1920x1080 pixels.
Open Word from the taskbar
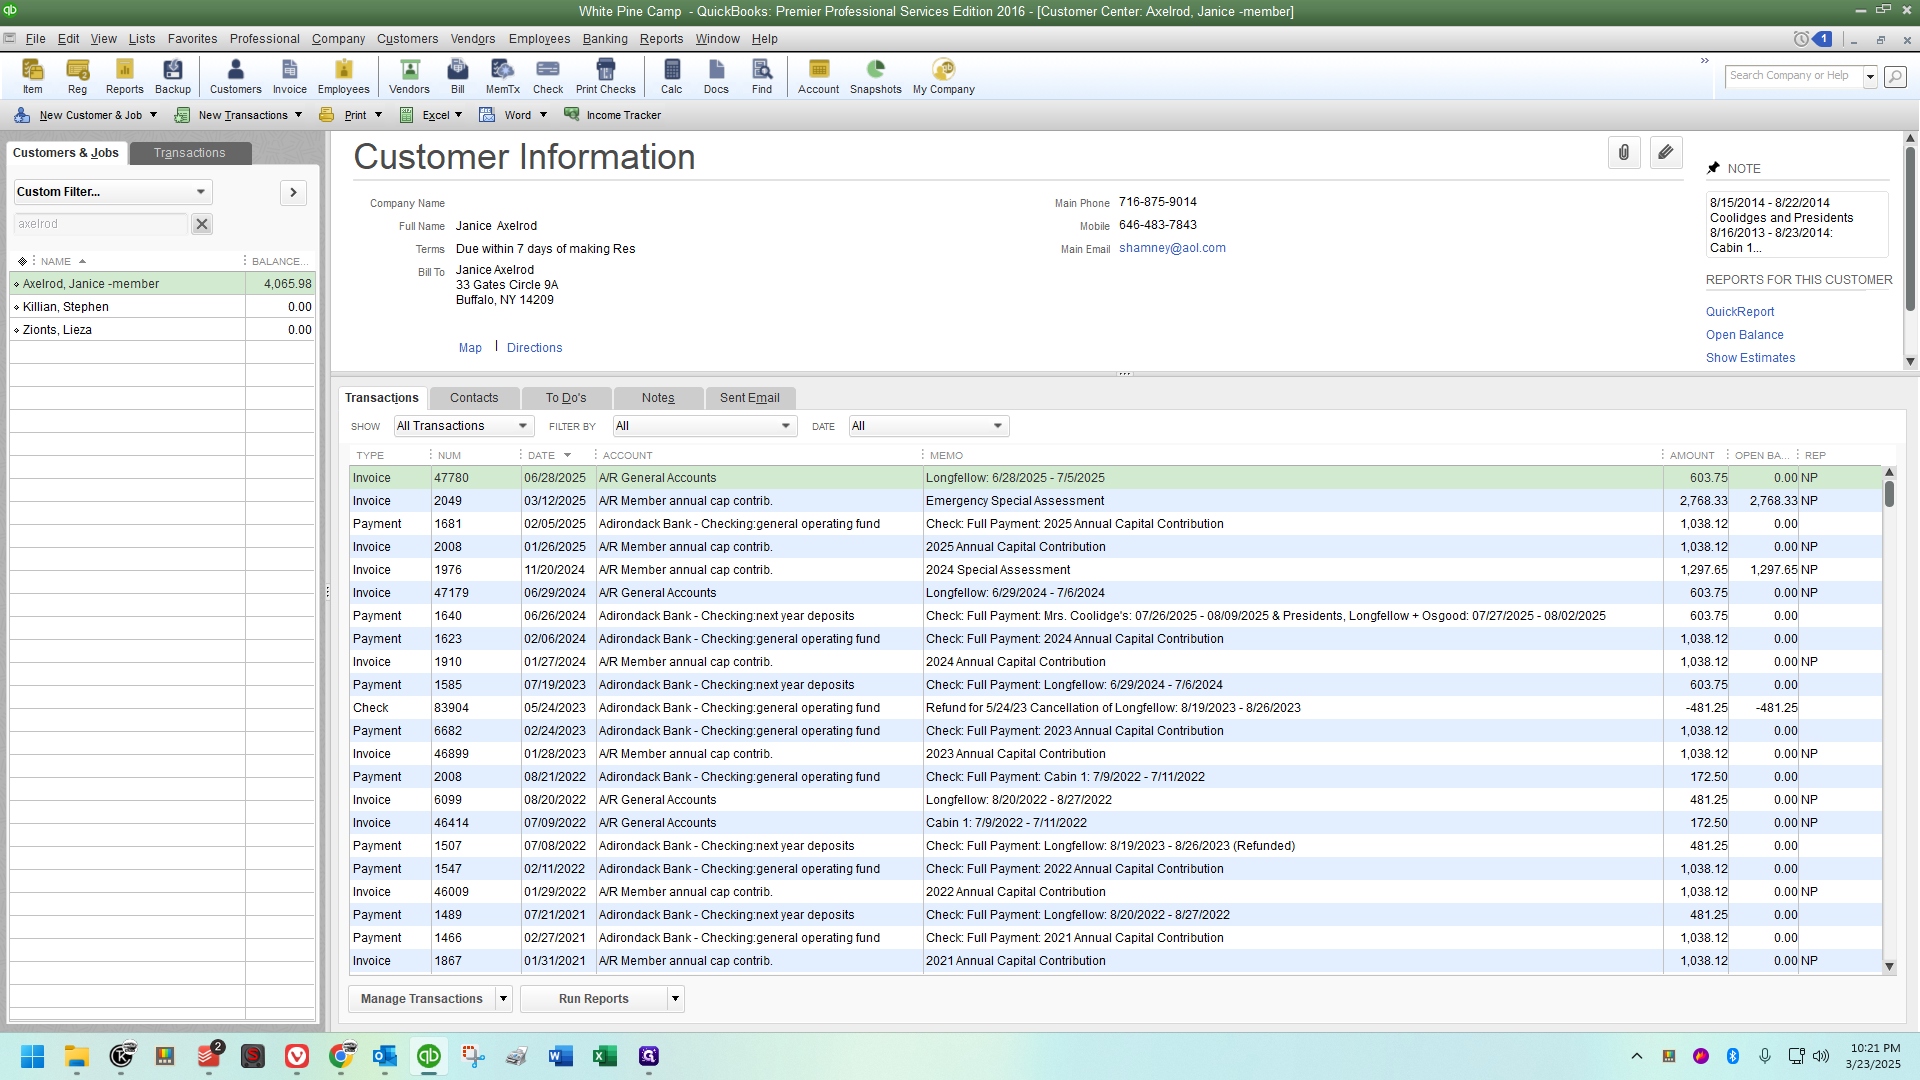[560, 1056]
